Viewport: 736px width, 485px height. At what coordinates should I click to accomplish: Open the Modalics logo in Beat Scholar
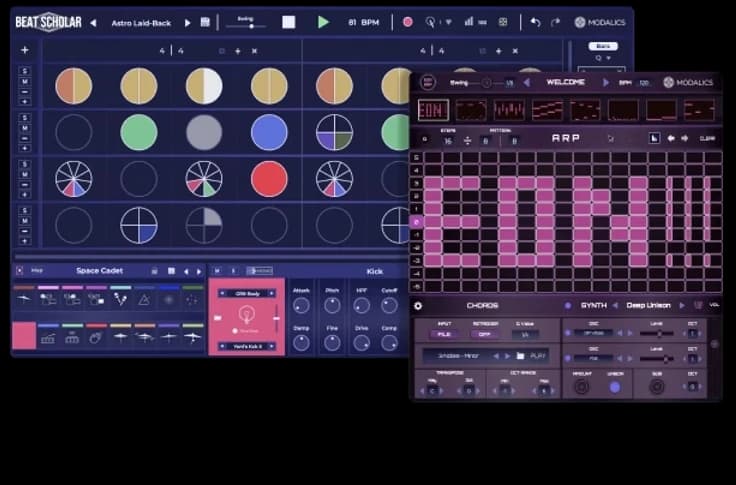600,22
